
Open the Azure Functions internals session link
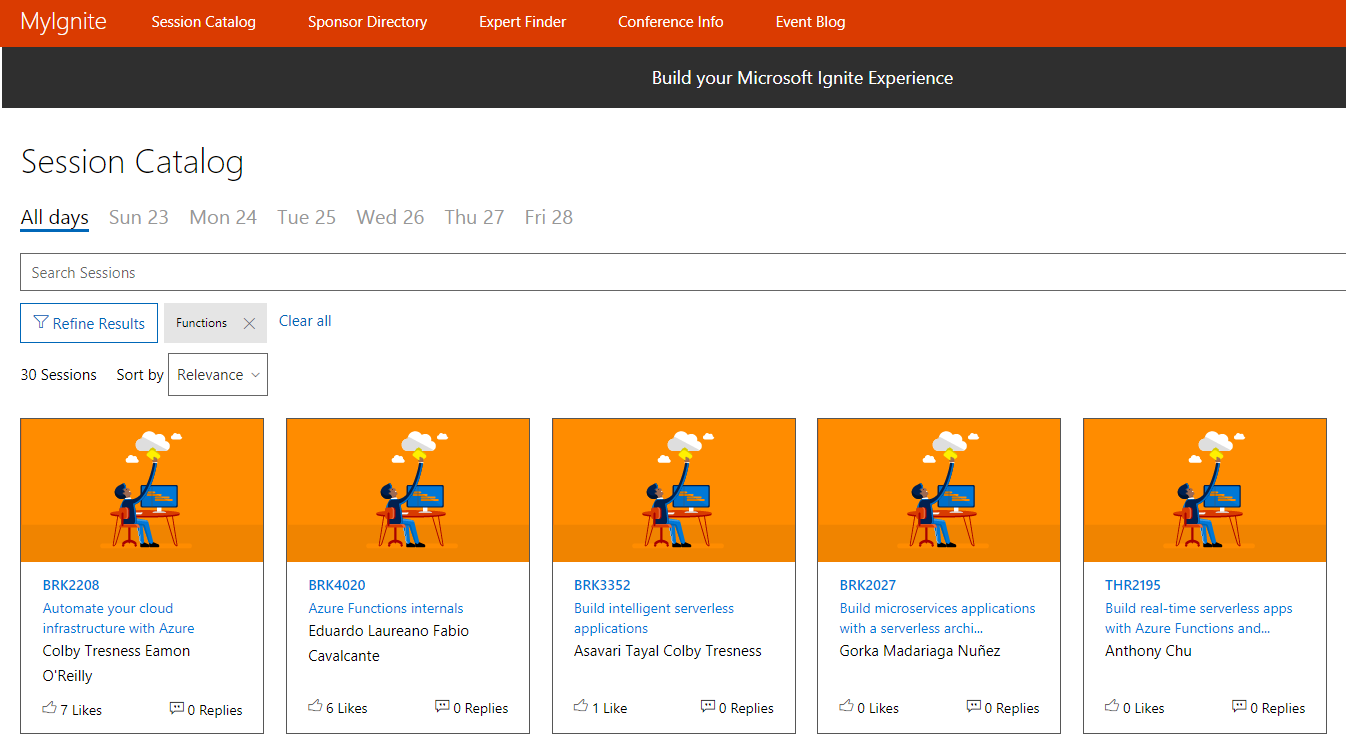(x=386, y=608)
